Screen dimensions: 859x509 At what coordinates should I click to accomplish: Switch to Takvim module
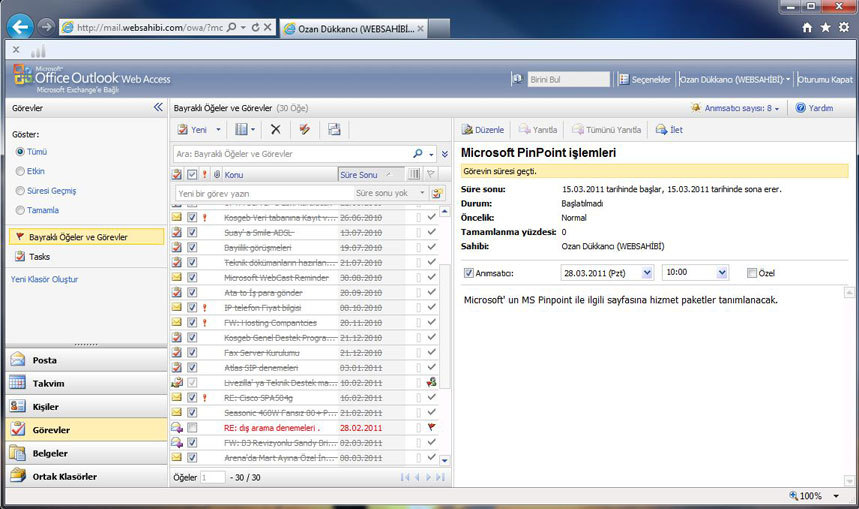coord(86,383)
